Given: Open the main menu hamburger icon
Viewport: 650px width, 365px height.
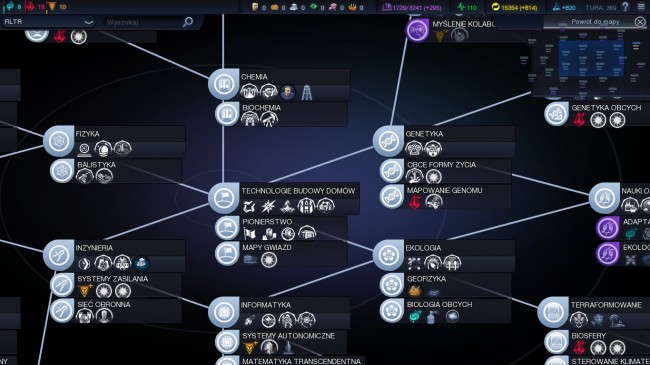Looking at the screenshot, I should pos(641,7).
